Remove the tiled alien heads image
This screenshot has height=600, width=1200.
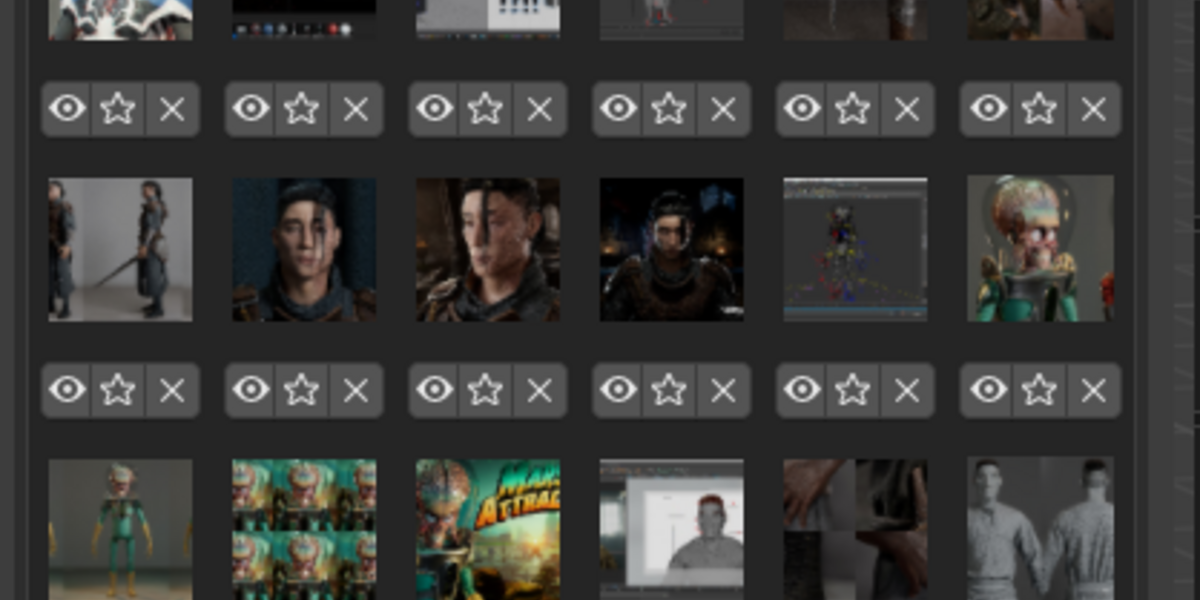[x=356, y=389]
